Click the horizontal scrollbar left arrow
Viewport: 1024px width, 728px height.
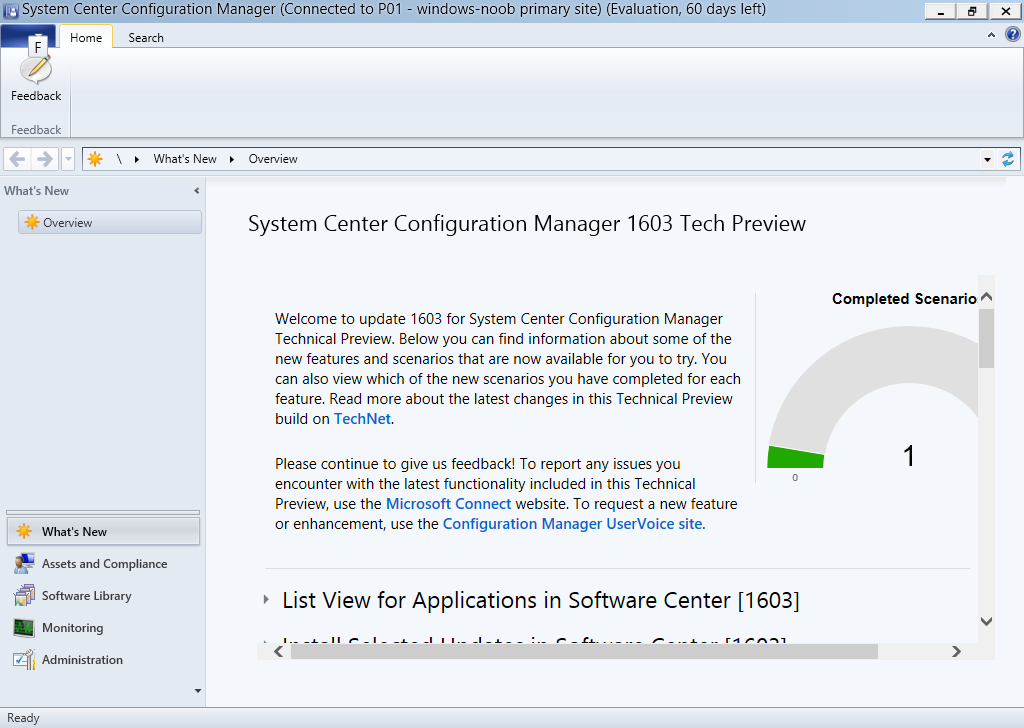[x=278, y=652]
